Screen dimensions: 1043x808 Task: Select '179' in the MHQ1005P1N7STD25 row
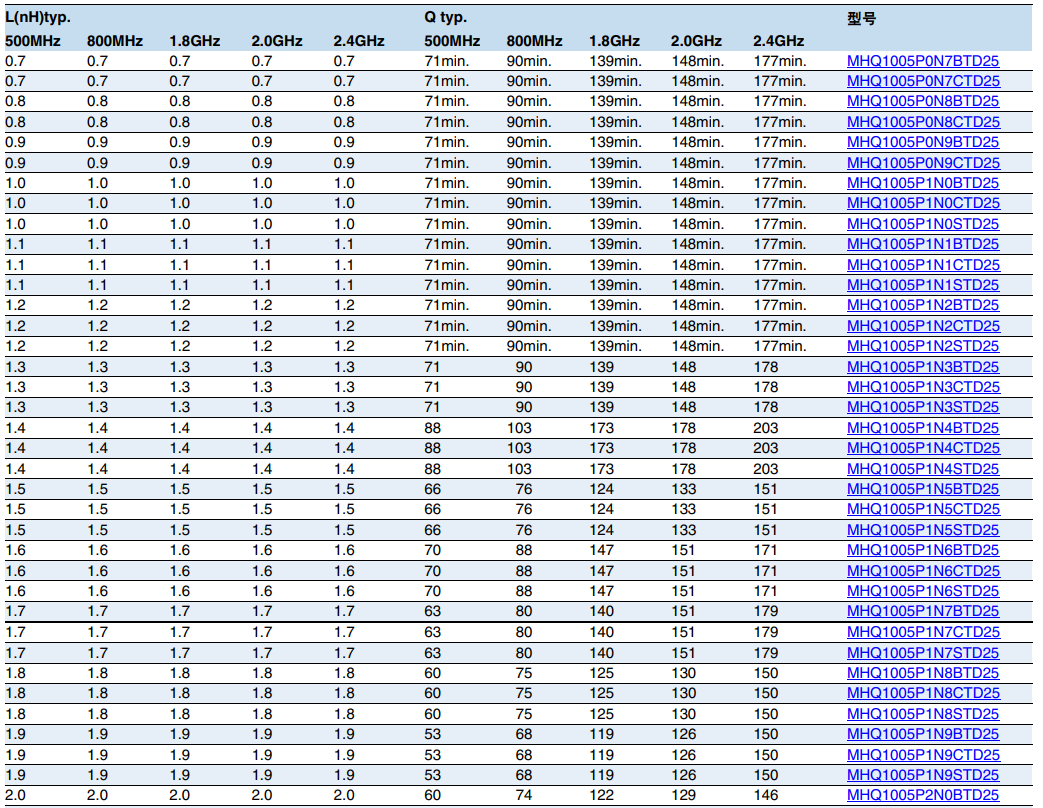coord(766,653)
